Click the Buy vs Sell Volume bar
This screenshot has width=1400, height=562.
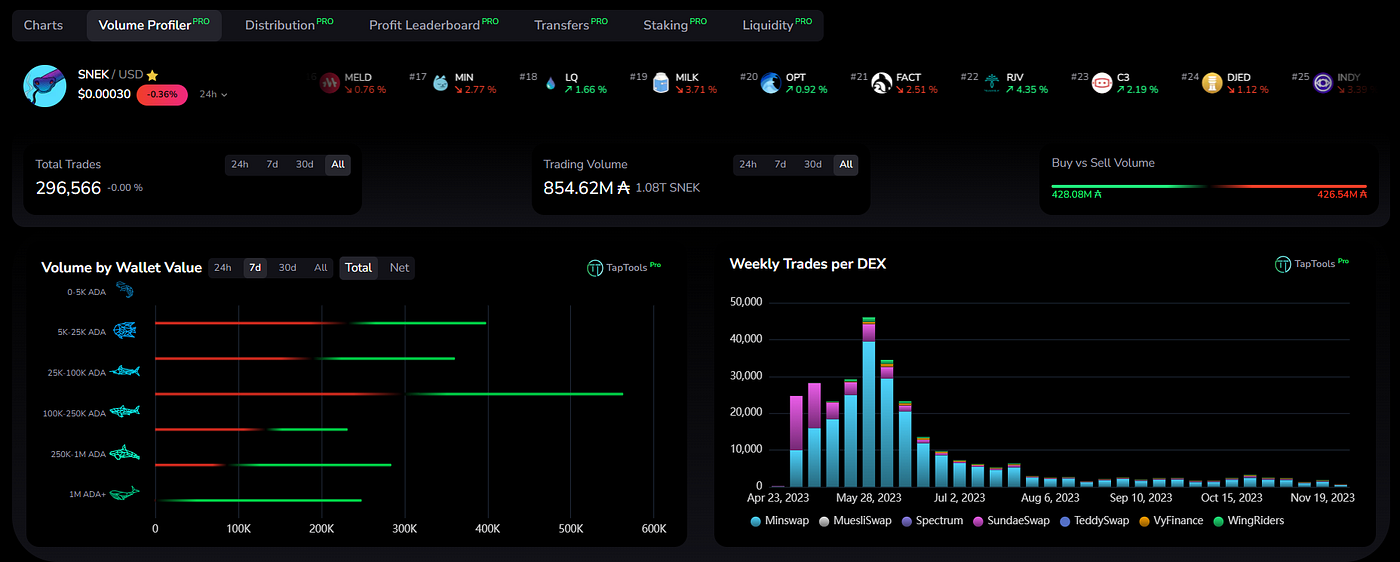click(1209, 187)
